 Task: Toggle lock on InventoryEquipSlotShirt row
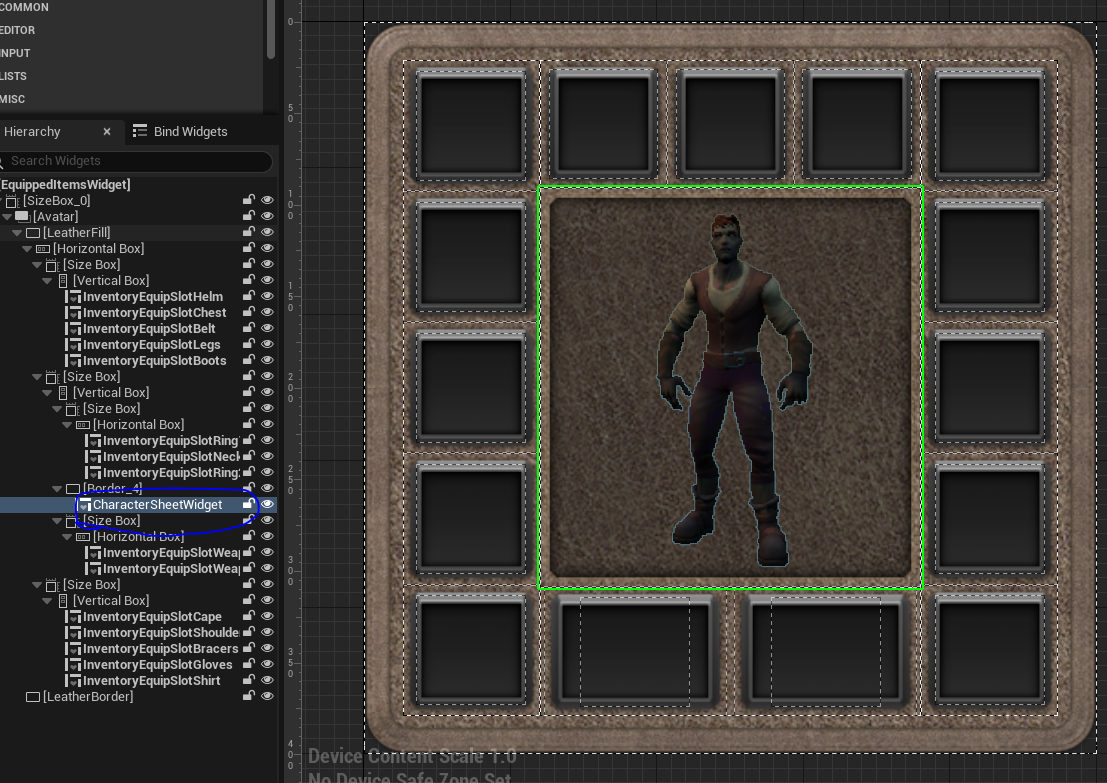(249, 681)
